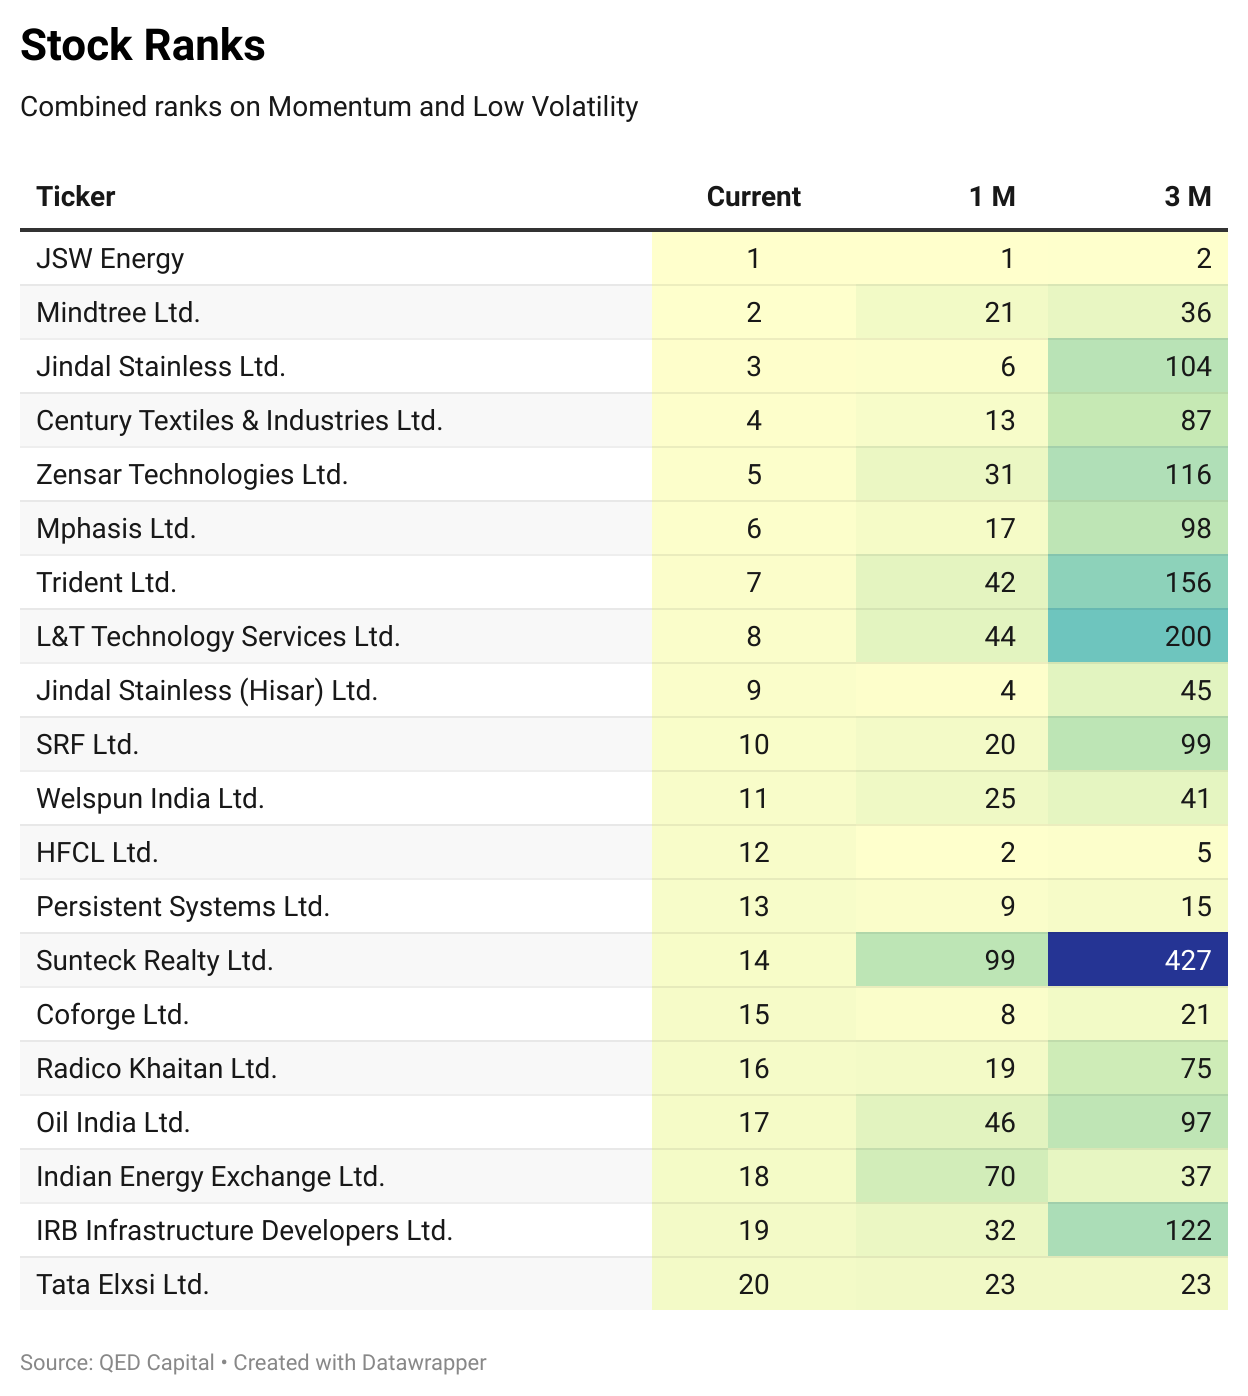Select the HFCL Ltd. ticker
The height and width of the screenshot is (1396, 1248).
(x=97, y=852)
